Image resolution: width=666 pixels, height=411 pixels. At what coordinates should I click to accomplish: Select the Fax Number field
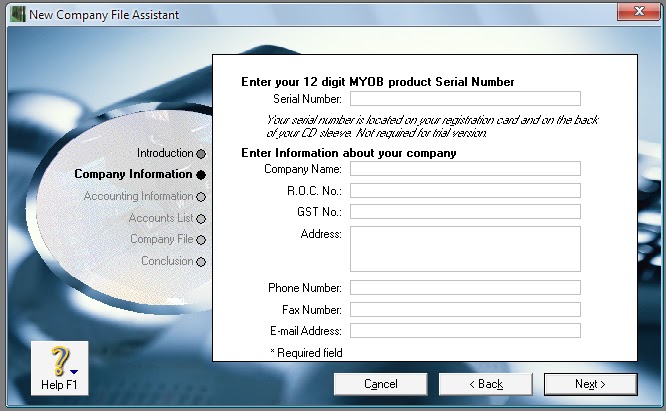(x=465, y=310)
